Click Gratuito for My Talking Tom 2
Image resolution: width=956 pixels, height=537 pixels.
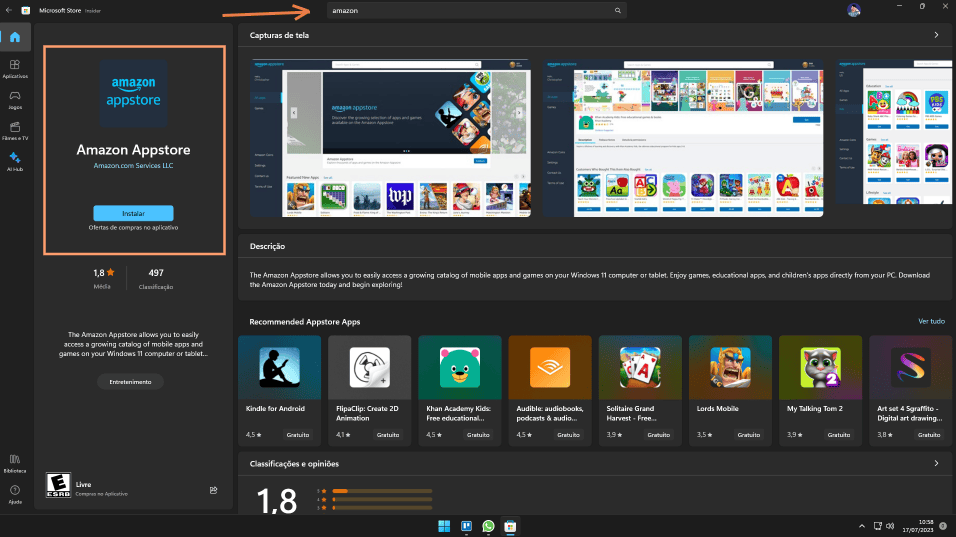pyautogui.click(x=839, y=435)
